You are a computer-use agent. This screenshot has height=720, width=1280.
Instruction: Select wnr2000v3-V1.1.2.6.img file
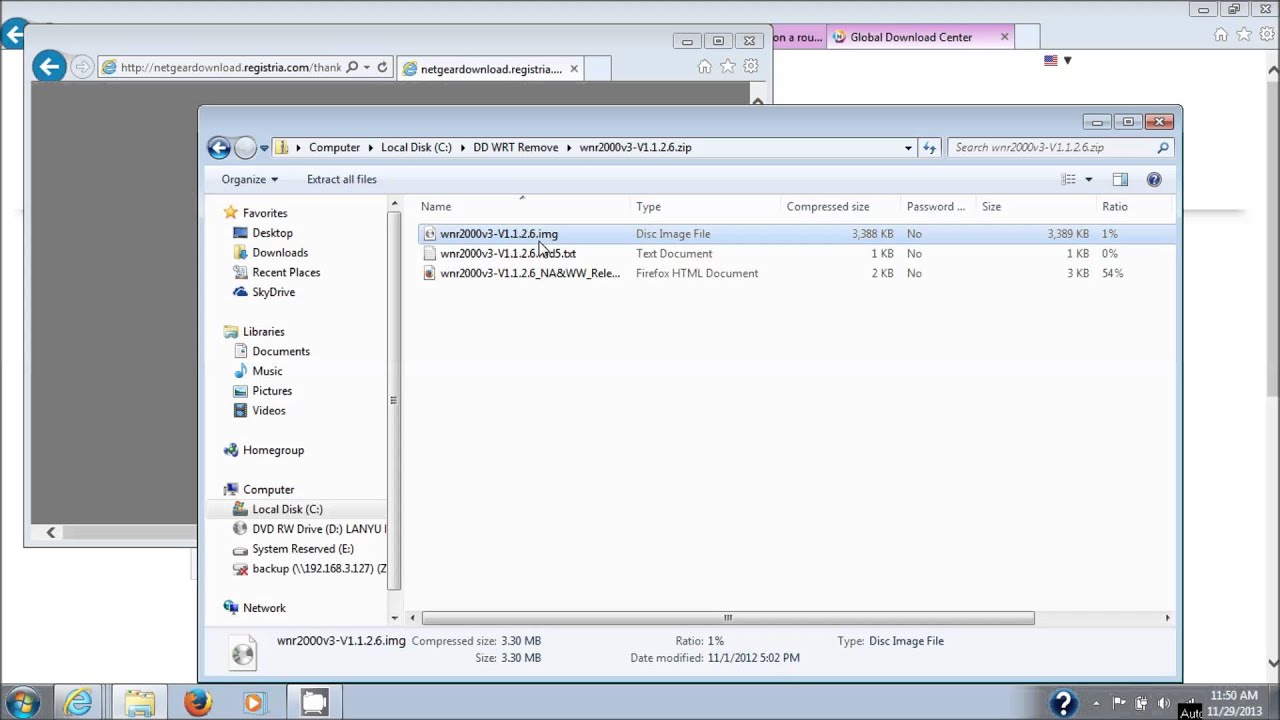tap(499, 233)
